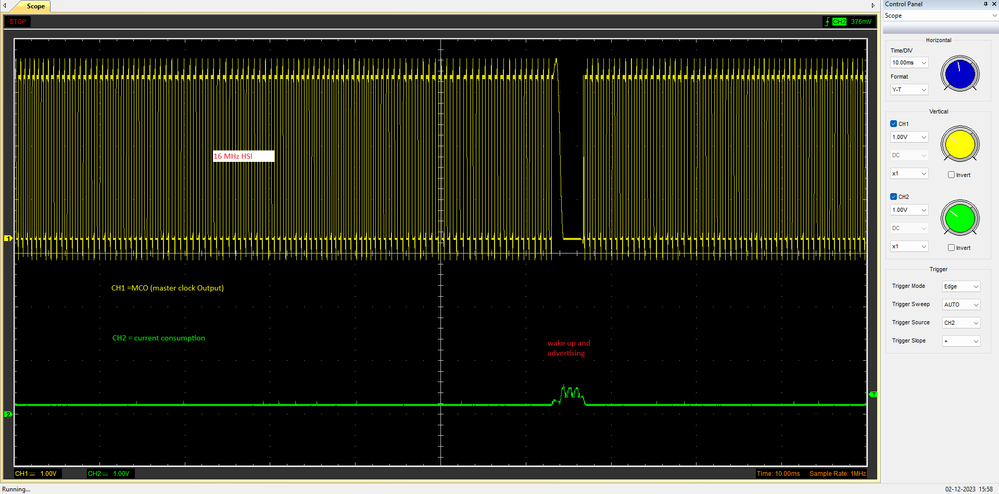999x494 pixels.
Task: Switch to the Scope tab
Action: 36,6
